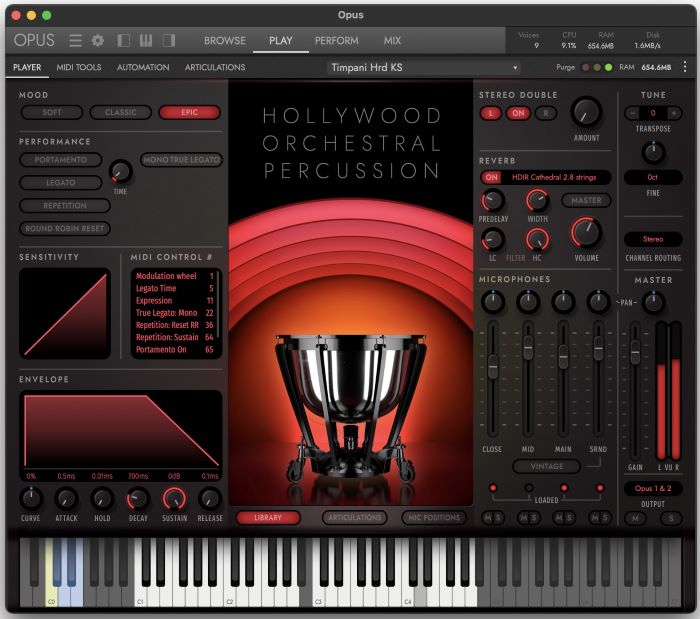Click the Stereo Double Amount knob

[x=586, y=112]
